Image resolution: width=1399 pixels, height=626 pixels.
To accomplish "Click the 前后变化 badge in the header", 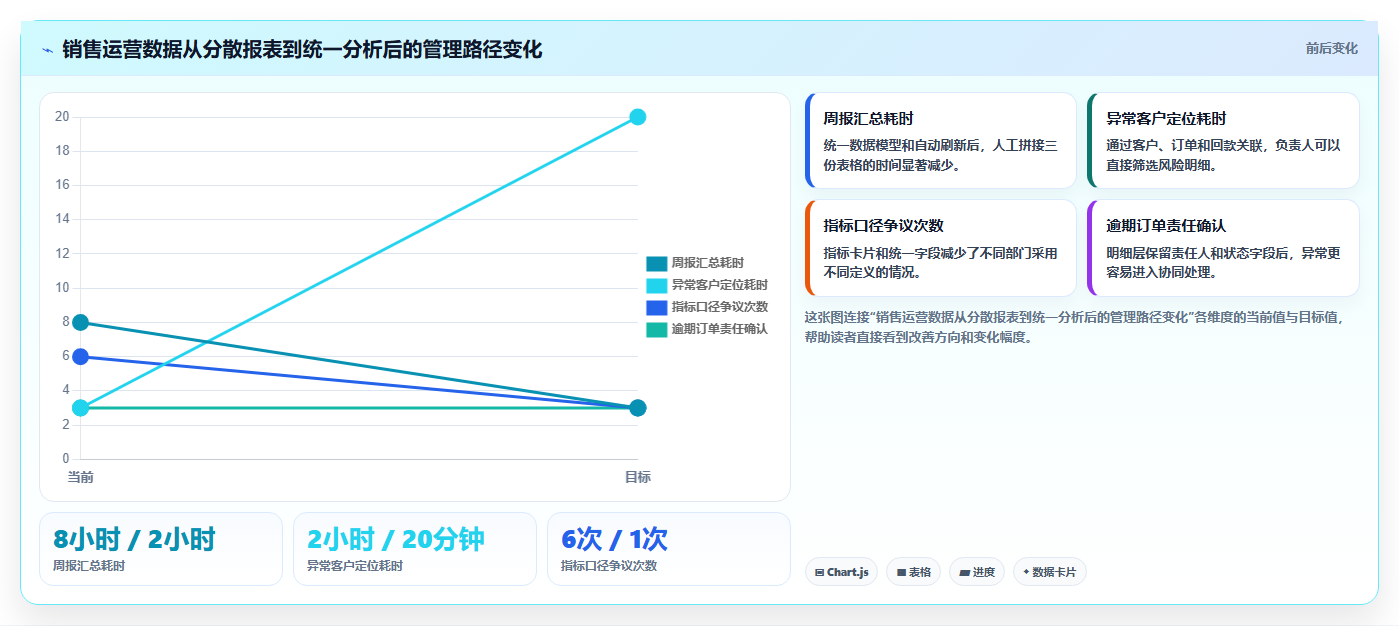I will (x=1331, y=48).
